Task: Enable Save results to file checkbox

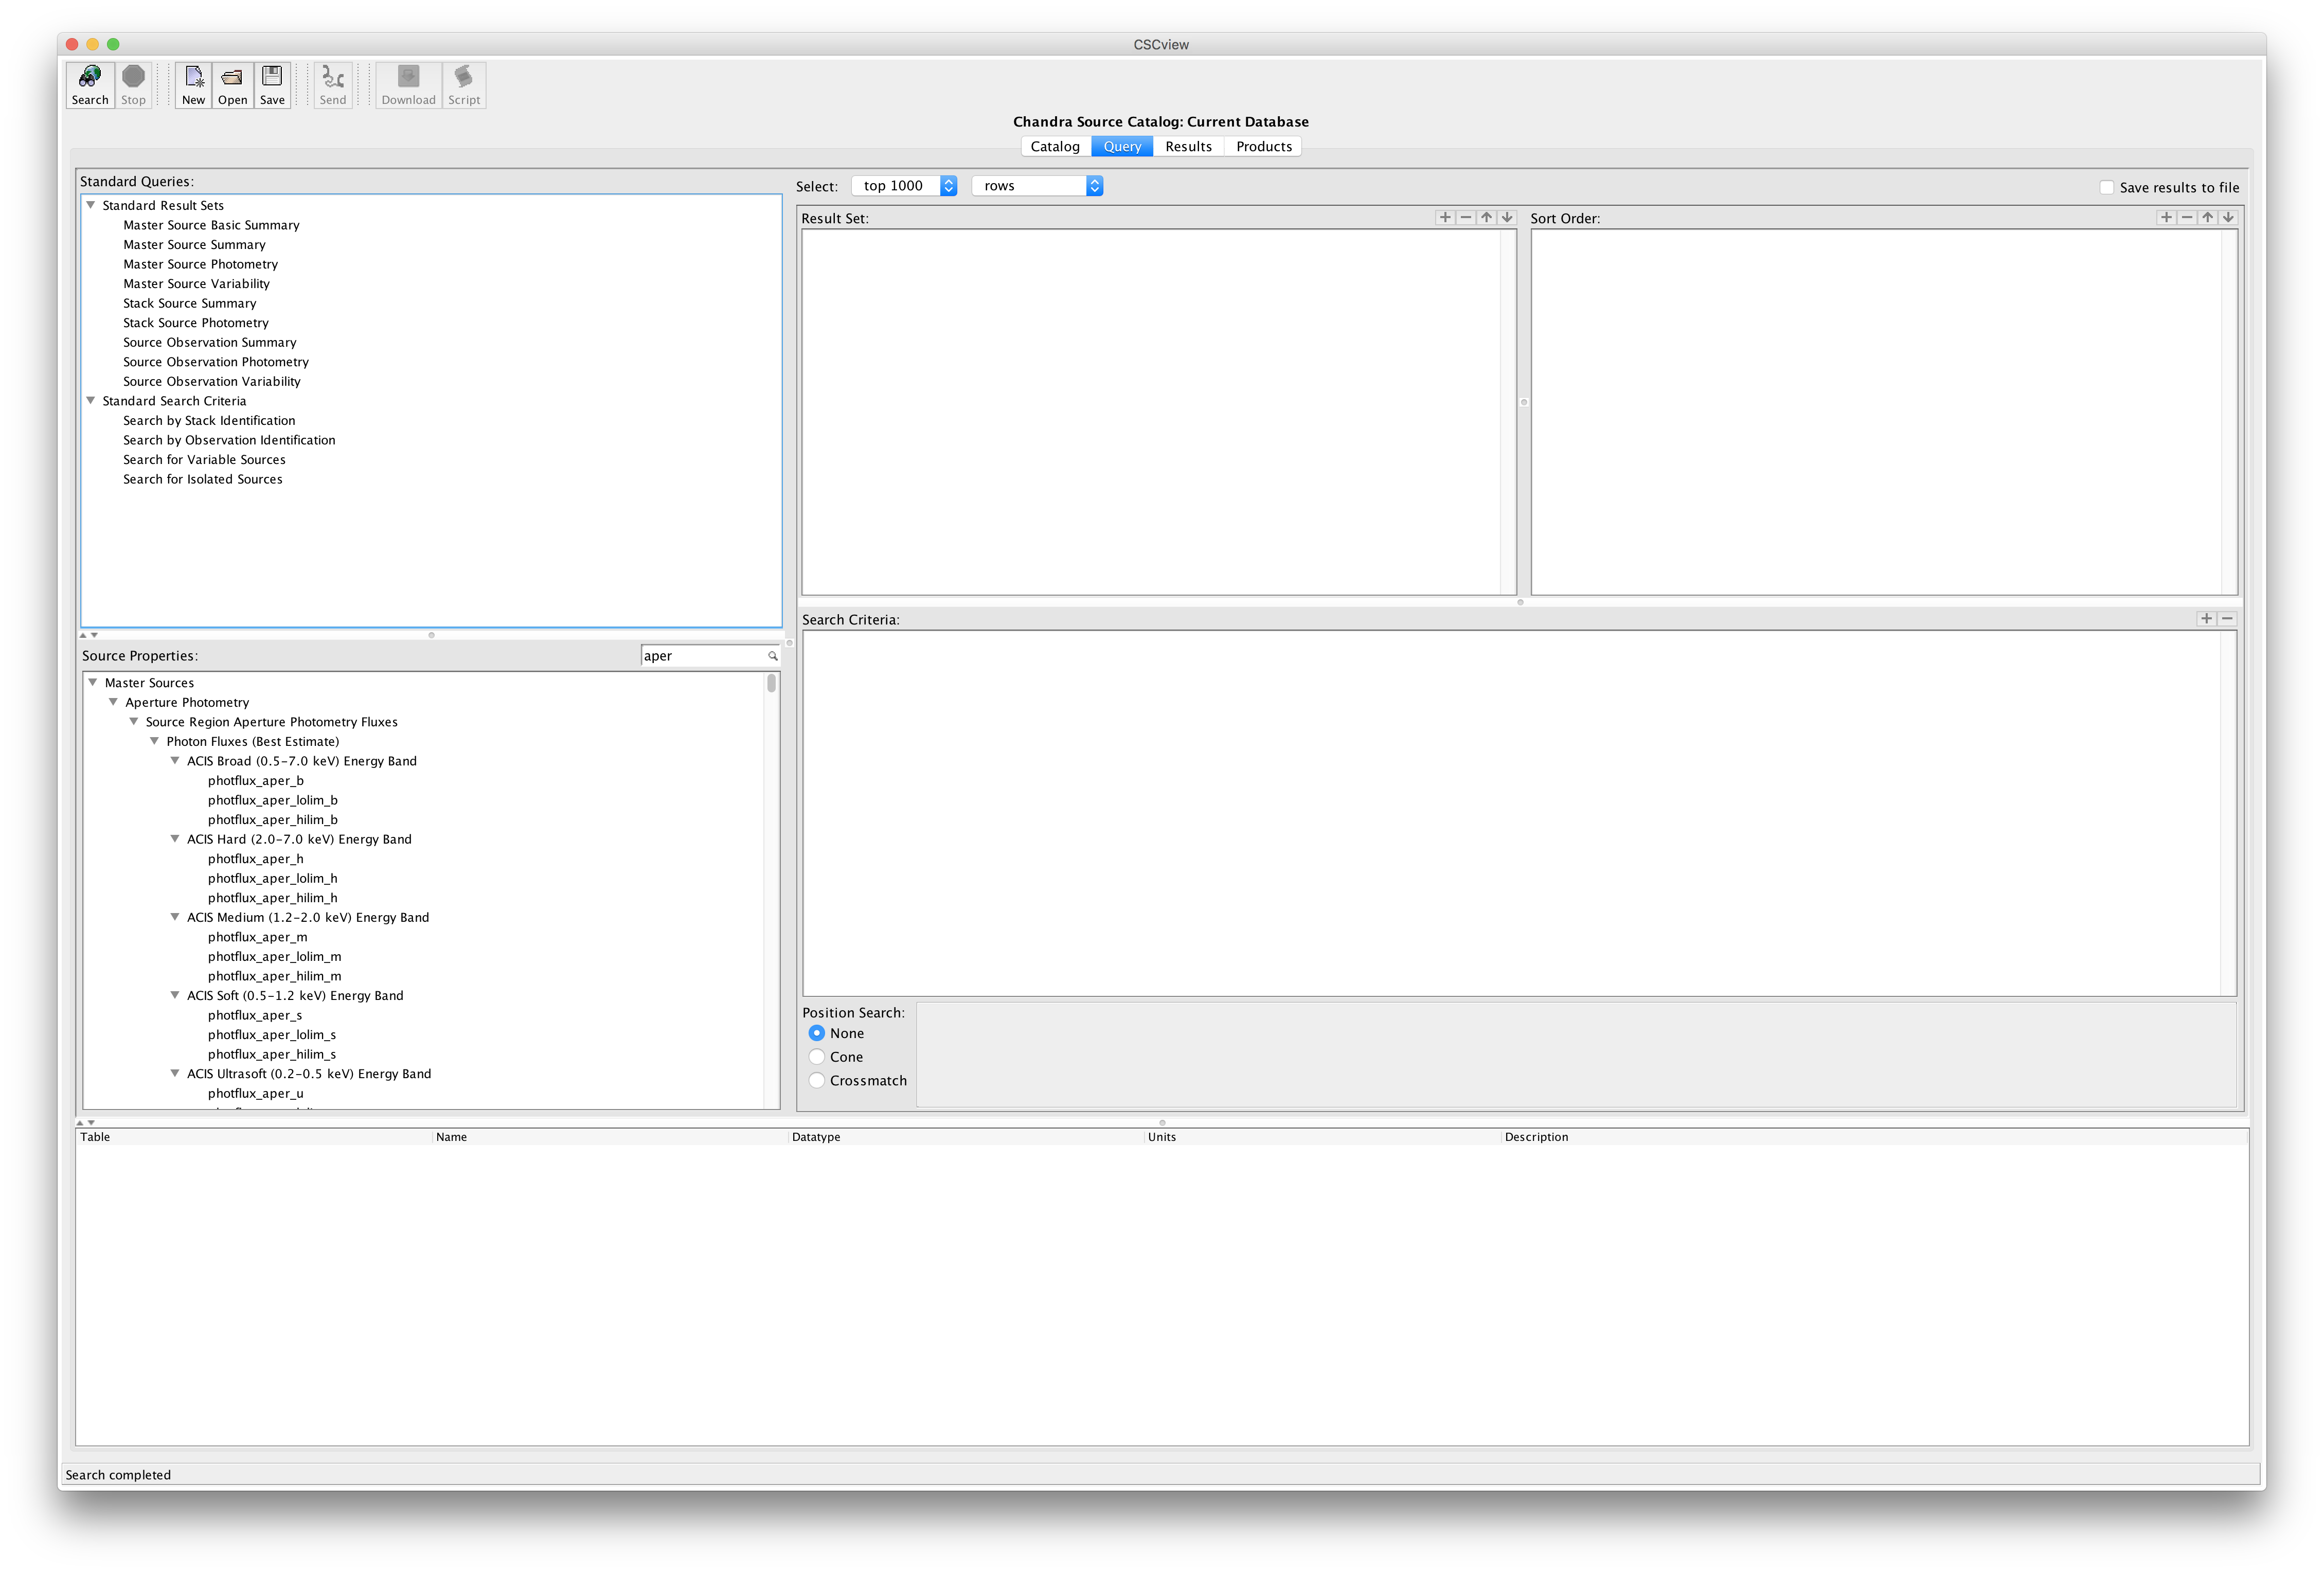Action: point(2106,187)
